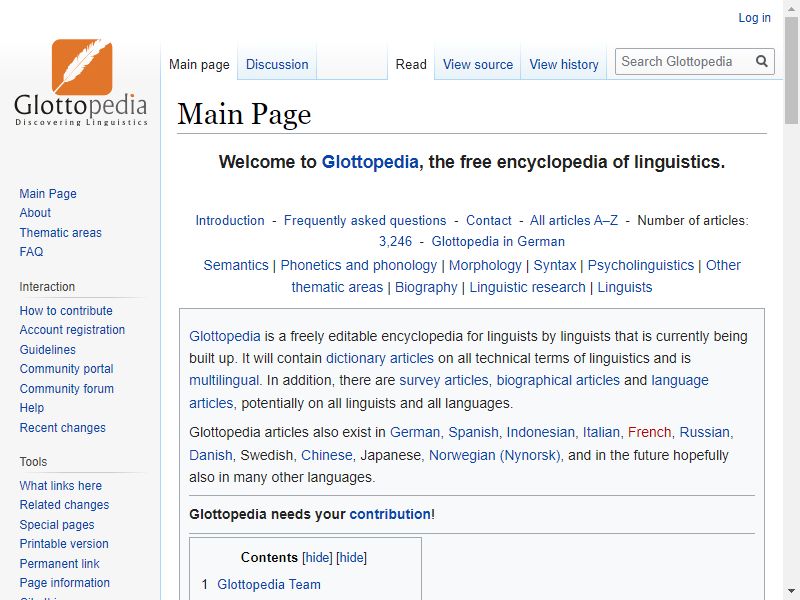Open German language link in paragraph

(414, 433)
